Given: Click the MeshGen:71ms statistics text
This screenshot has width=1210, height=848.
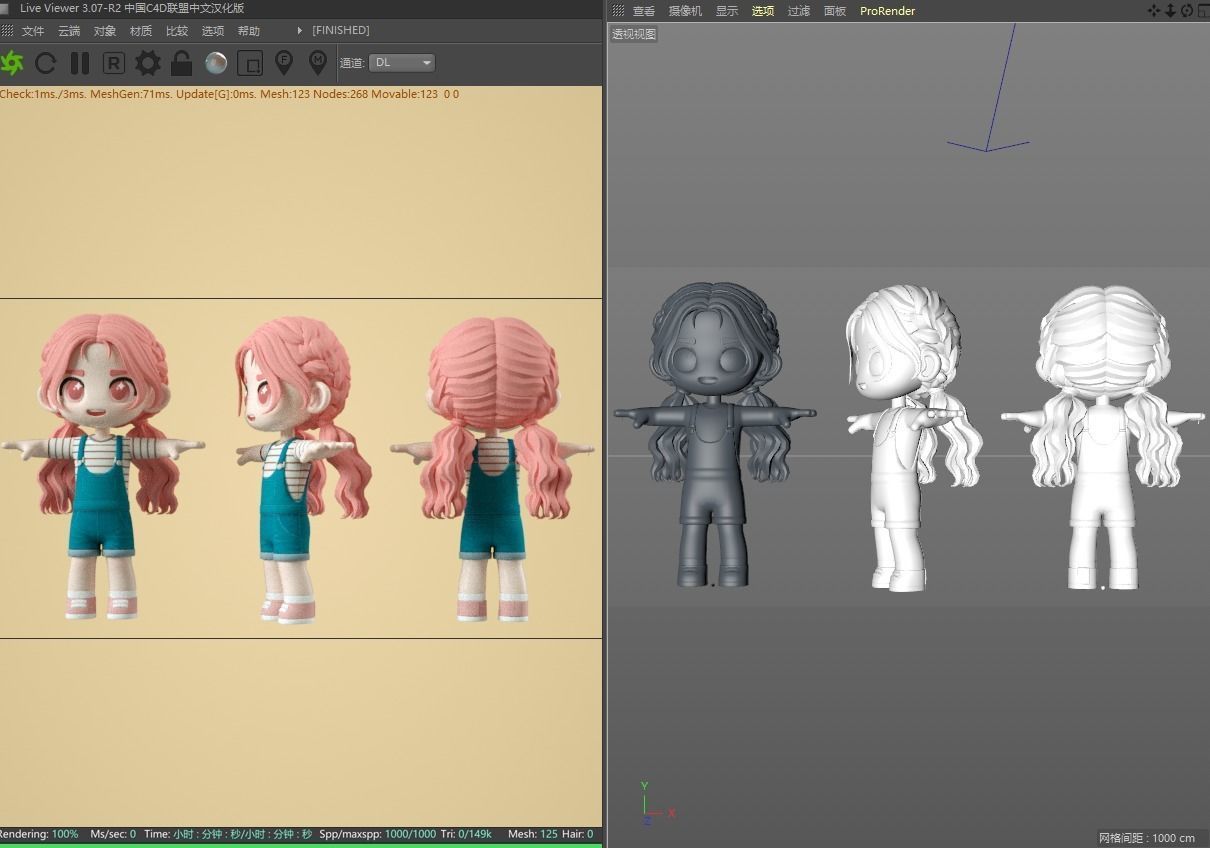Looking at the screenshot, I should (130, 94).
